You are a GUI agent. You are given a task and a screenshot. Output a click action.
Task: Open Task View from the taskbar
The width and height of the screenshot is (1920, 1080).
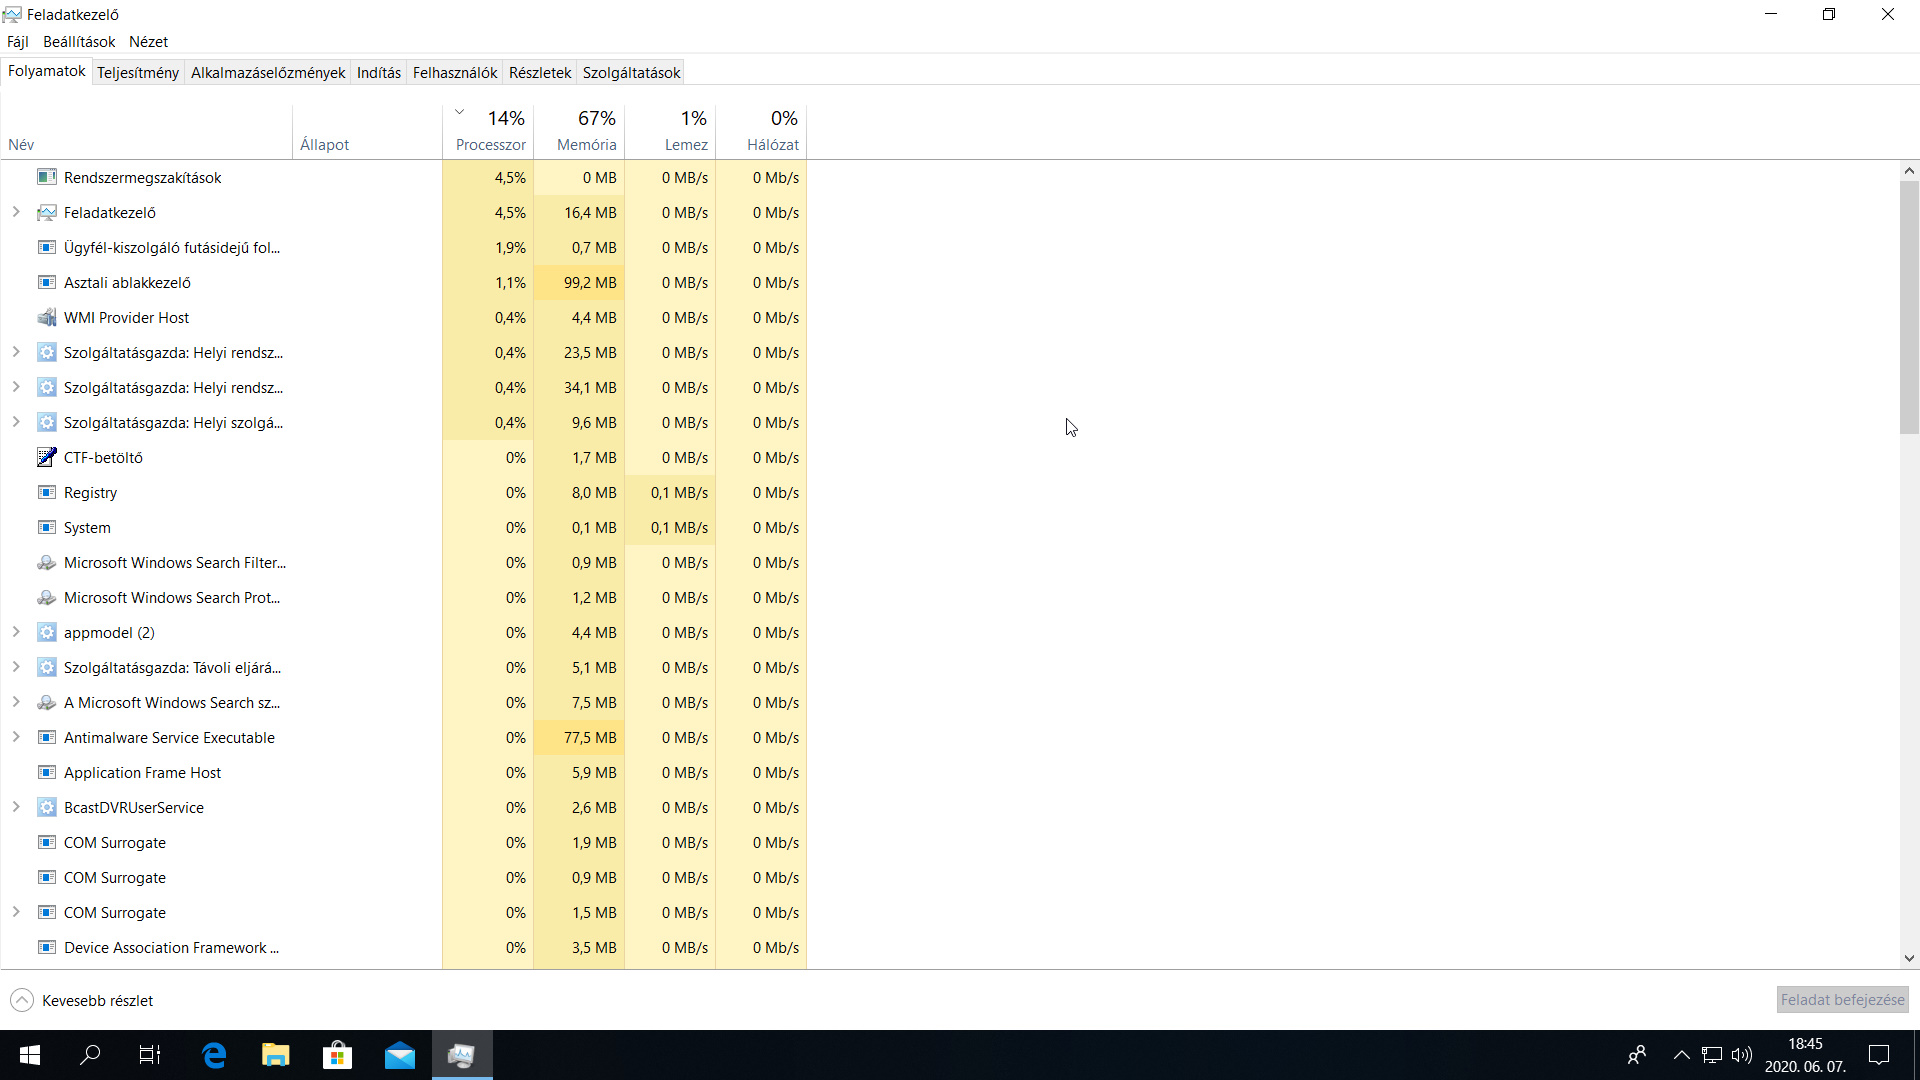(150, 1055)
